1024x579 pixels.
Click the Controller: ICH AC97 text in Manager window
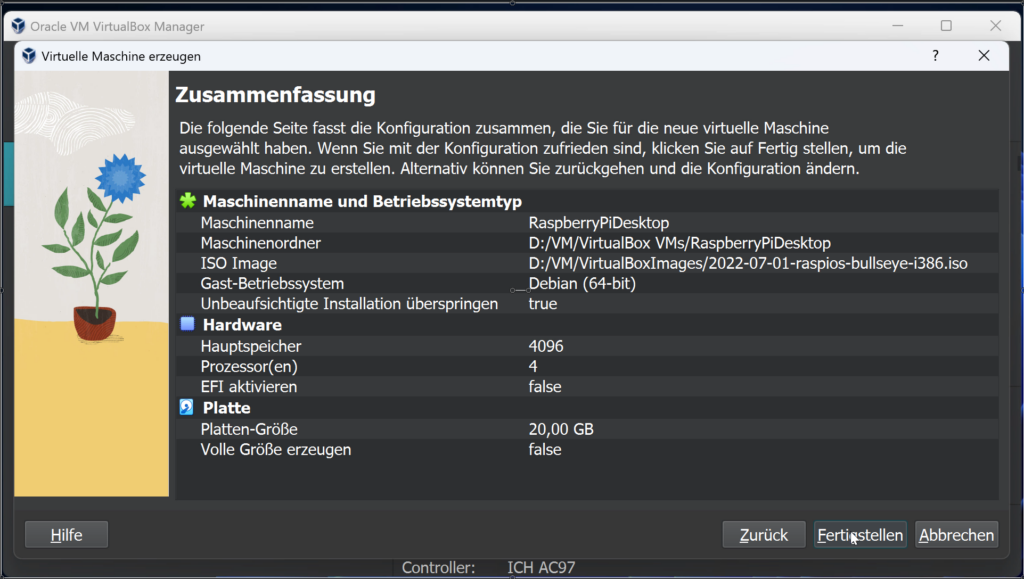488,567
